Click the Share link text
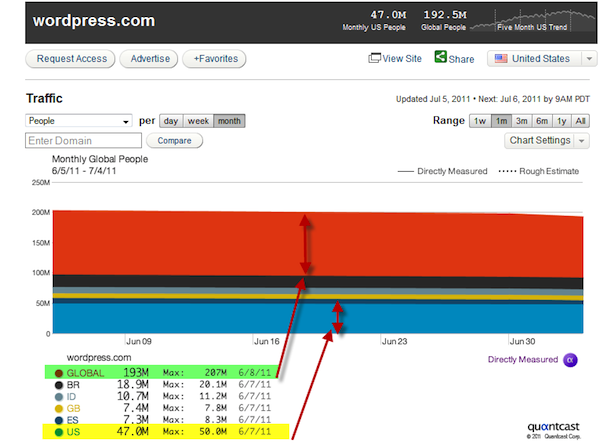600x444 pixels. point(461,59)
